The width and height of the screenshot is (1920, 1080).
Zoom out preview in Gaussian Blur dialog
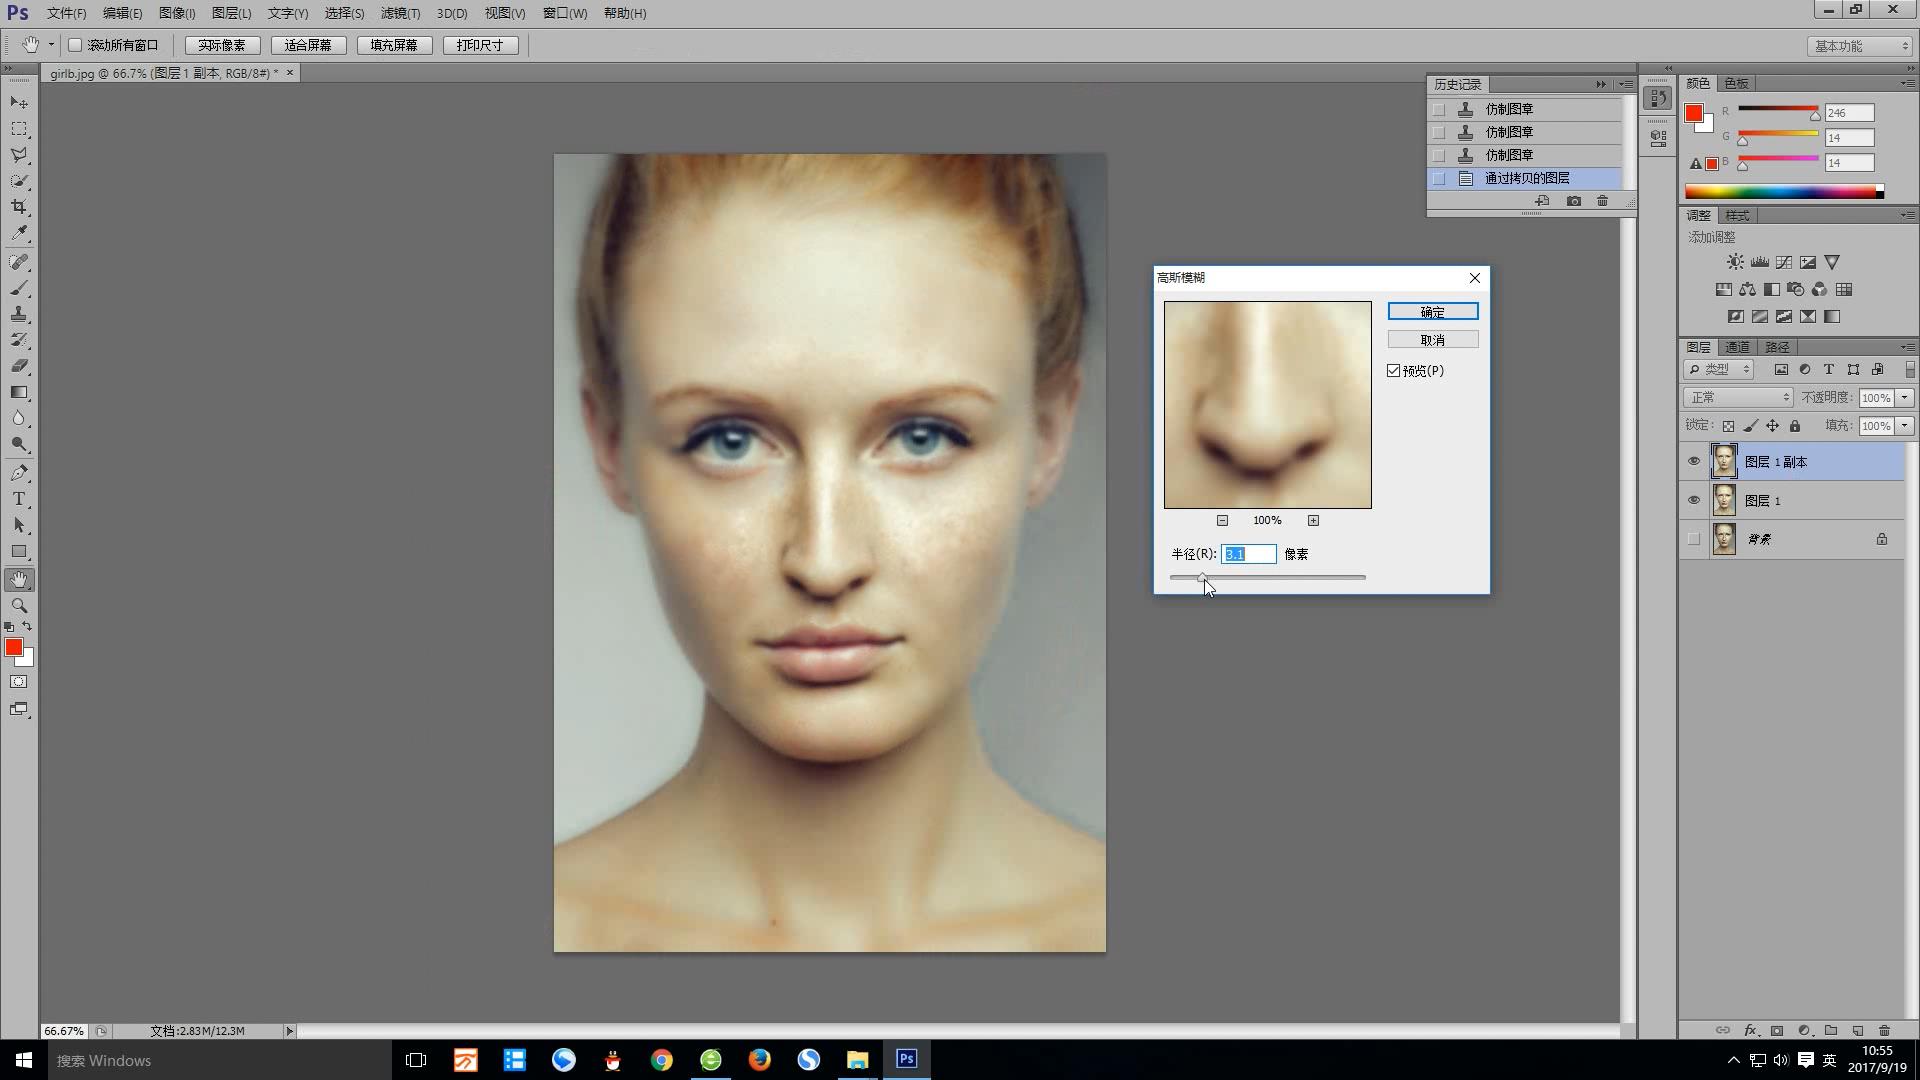coord(1222,520)
